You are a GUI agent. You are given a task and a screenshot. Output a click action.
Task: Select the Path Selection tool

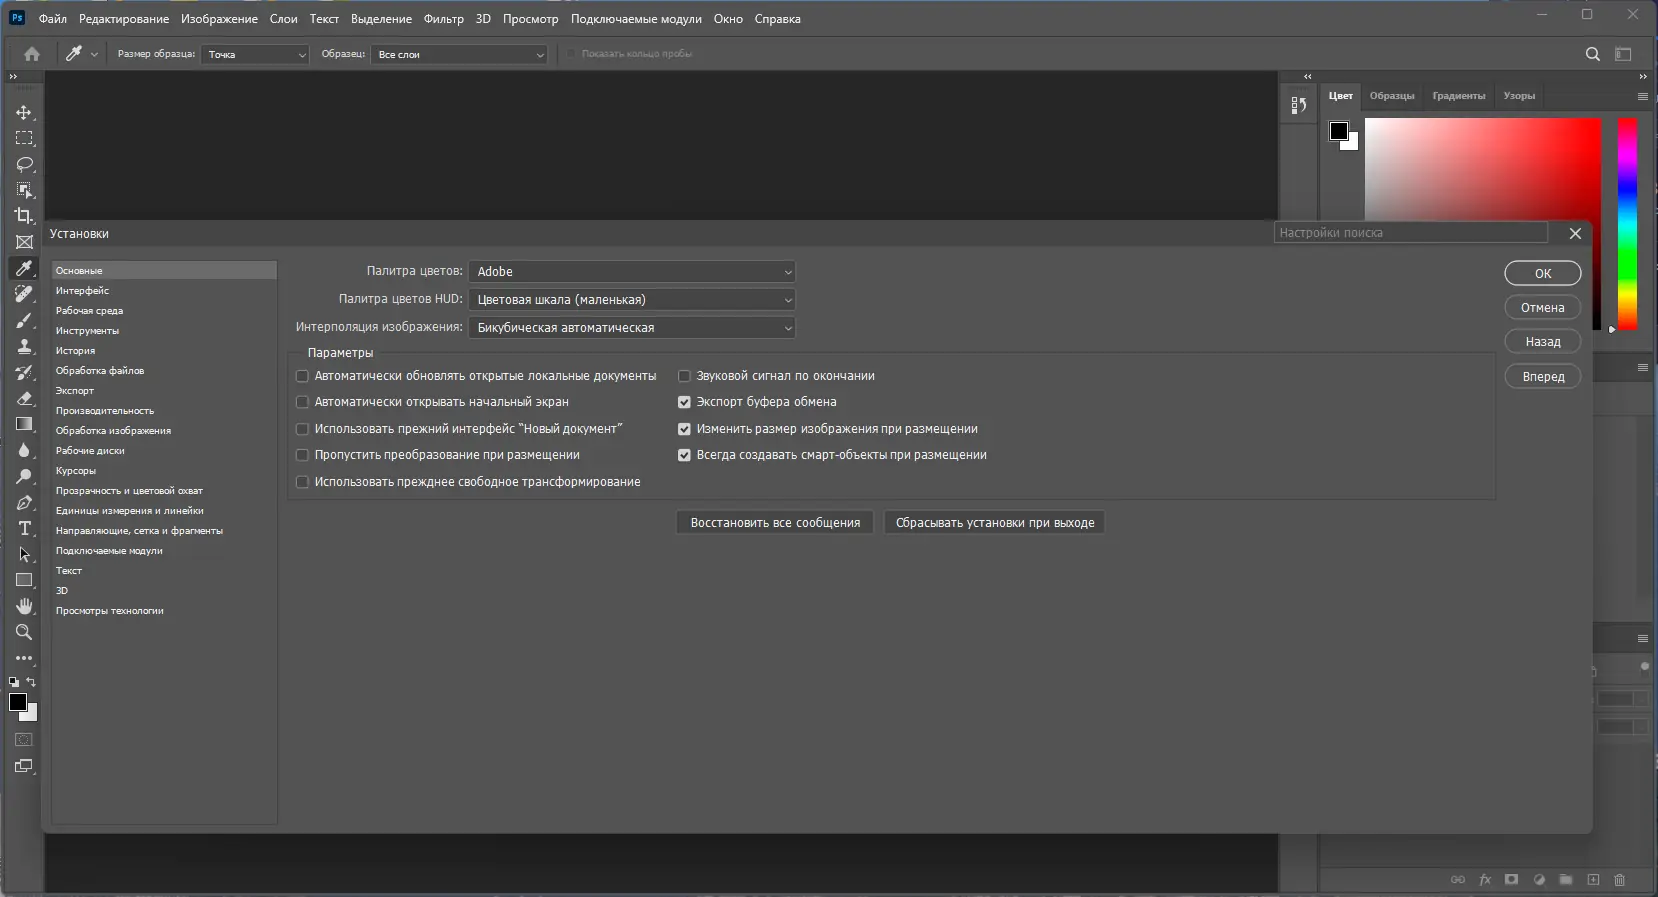pyautogui.click(x=24, y=554)
